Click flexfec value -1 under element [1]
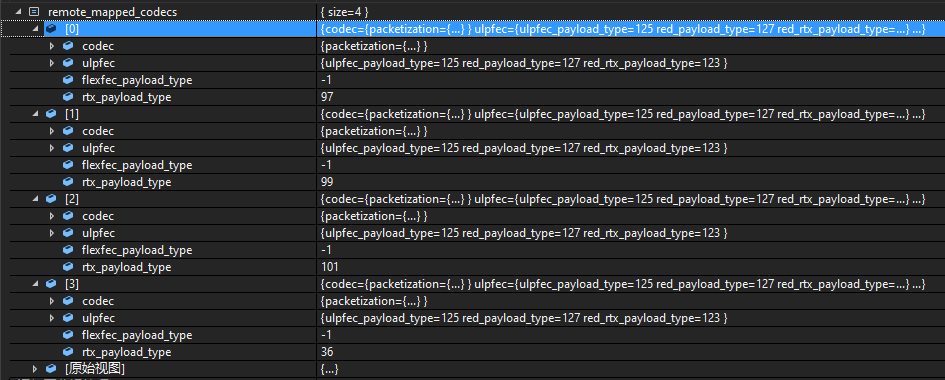The height and width of the screenshot is (380, 945). tap(326, 165)
